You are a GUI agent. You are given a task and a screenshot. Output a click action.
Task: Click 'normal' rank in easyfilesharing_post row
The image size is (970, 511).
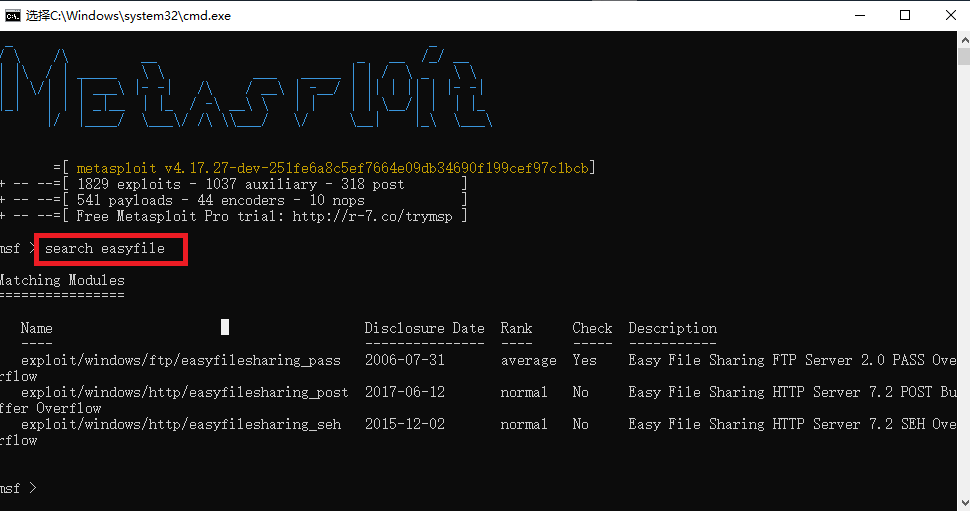pyautogui.click(x=524, y=393)
